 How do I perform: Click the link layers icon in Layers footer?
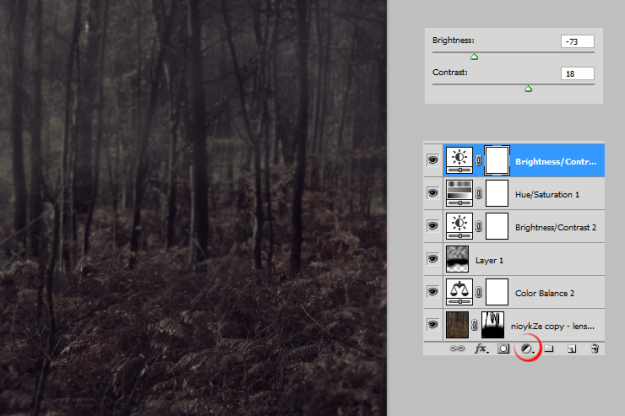click(457, 349)
